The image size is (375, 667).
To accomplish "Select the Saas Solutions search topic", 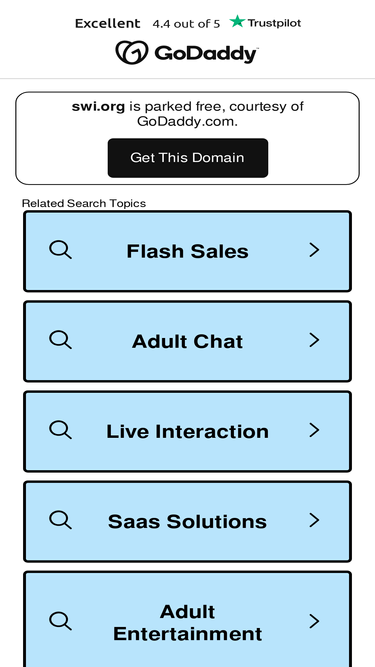I will (188, 522).
